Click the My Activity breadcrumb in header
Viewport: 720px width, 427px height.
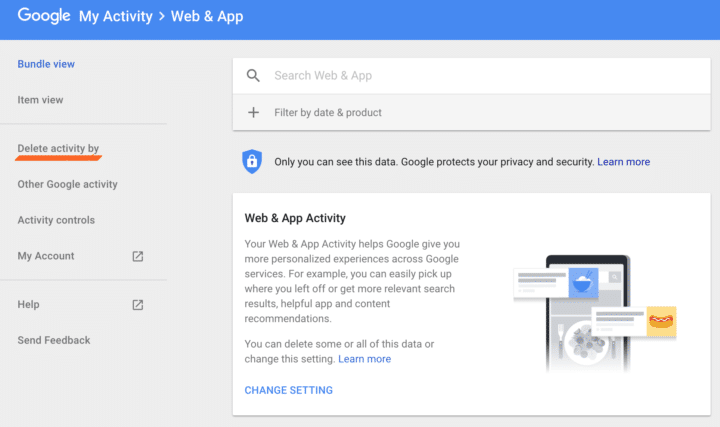[116, 17]
